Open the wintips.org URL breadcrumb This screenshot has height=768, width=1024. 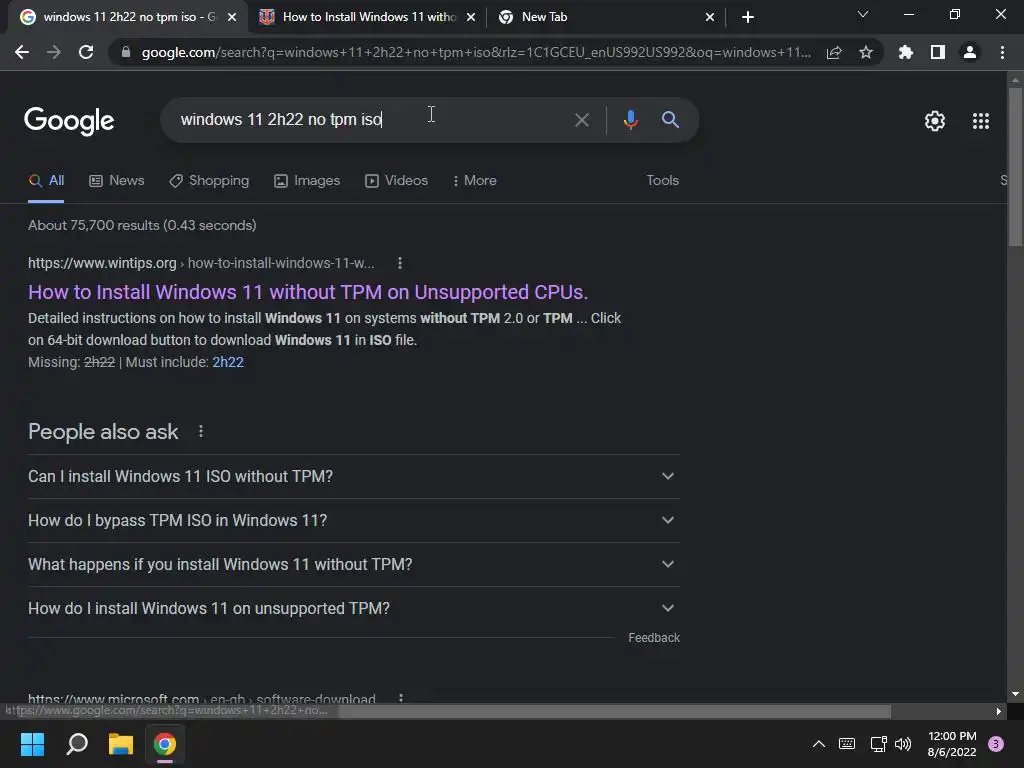201,263
